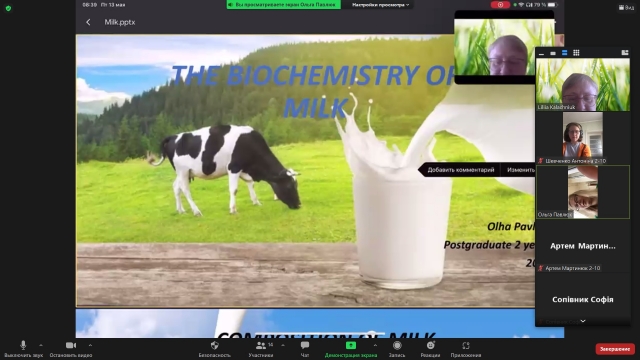
Task: Open audio options arrow beside microphone
Action: click(41, 345)
